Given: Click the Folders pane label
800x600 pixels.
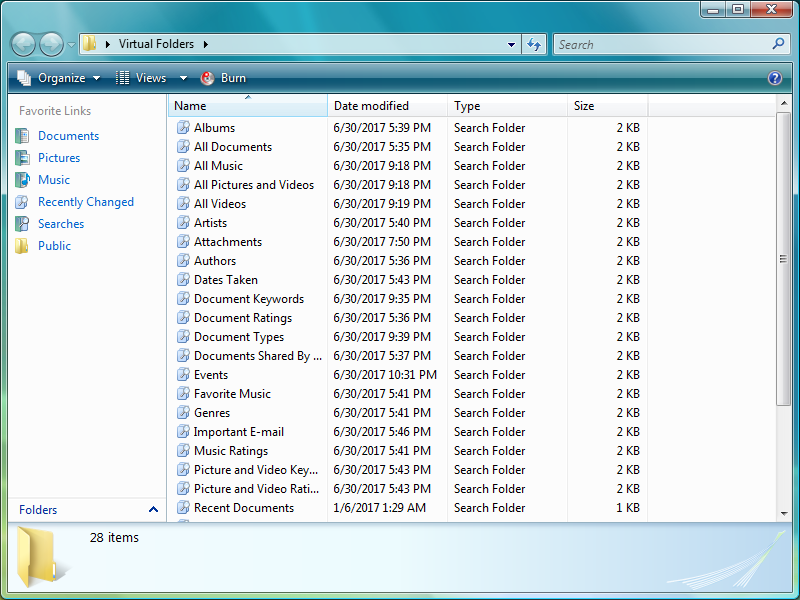Looking at the screenshot, I should pyautogui.click(x=38, y=510).
